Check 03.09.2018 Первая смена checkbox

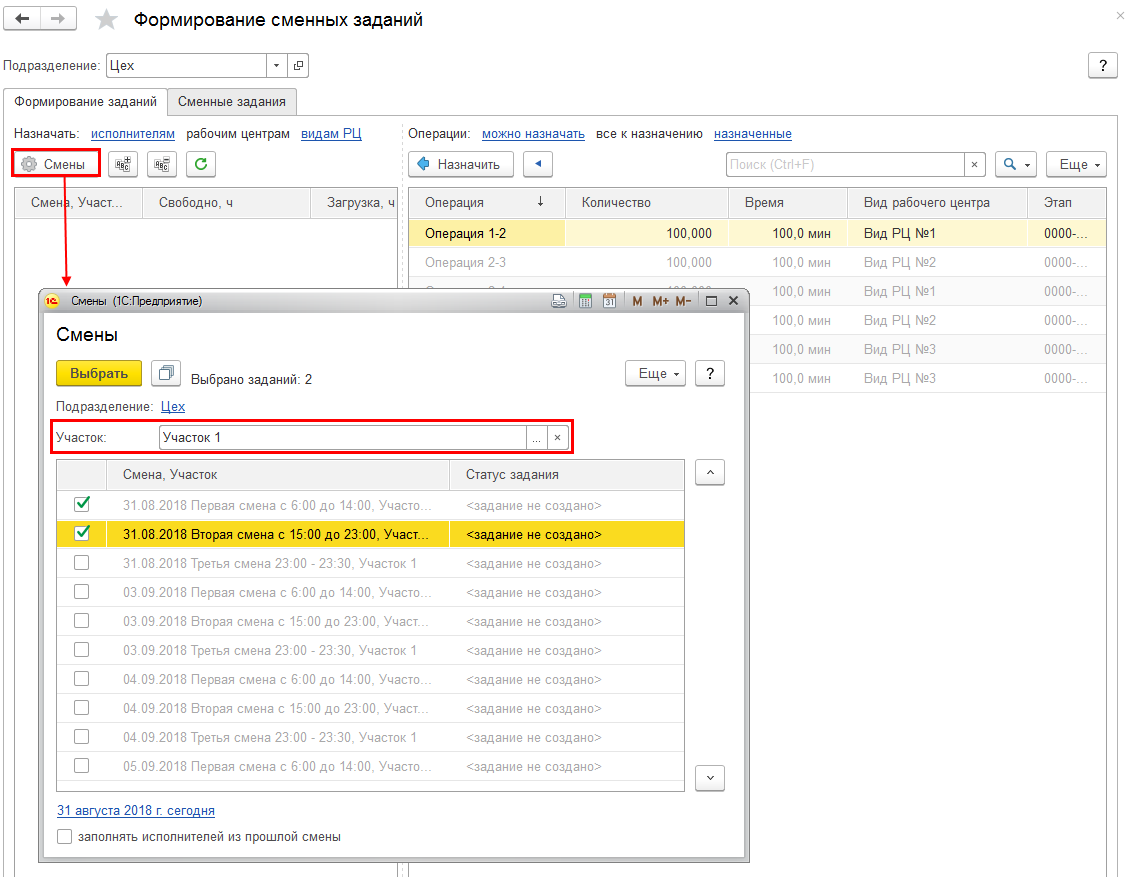point(82,591)
